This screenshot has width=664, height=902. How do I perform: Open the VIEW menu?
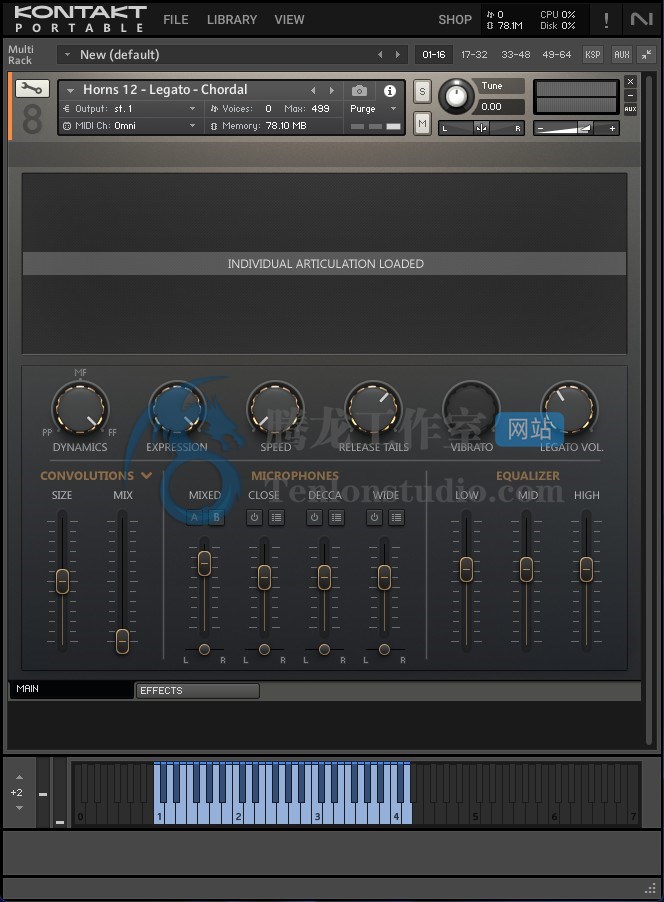(x=289, y=20)
